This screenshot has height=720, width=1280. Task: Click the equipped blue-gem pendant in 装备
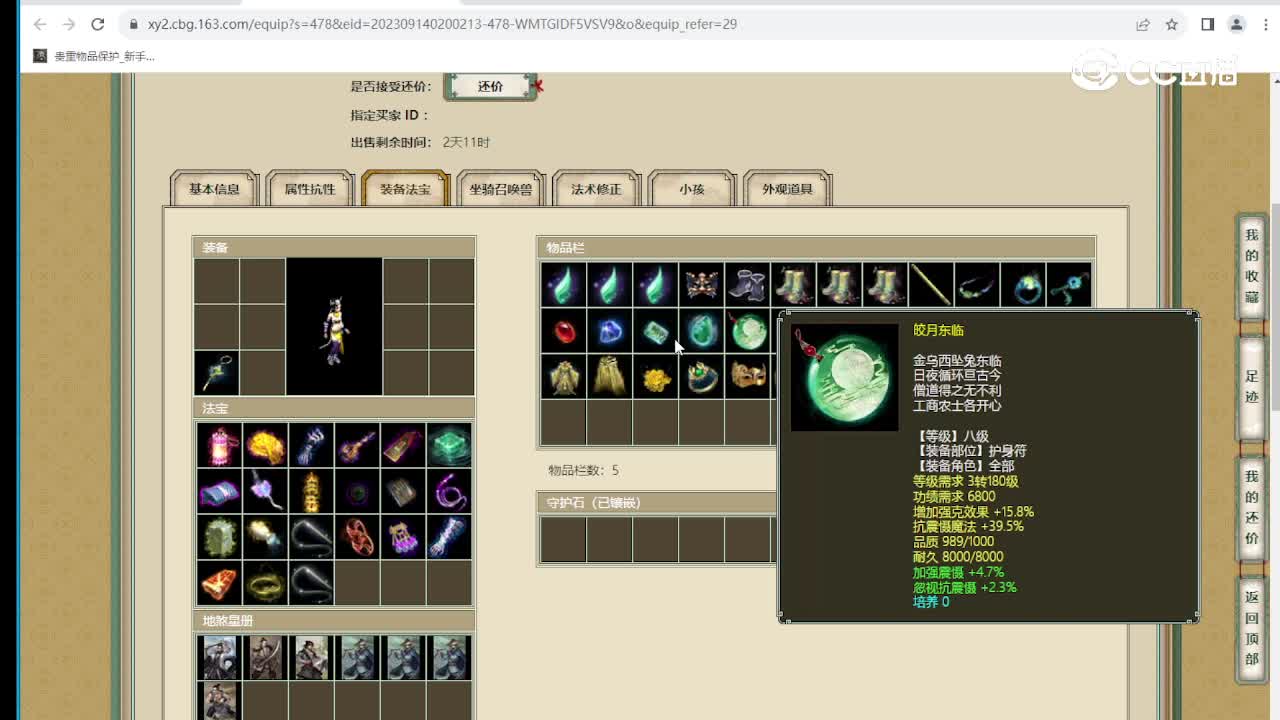[x=216, y=372]
